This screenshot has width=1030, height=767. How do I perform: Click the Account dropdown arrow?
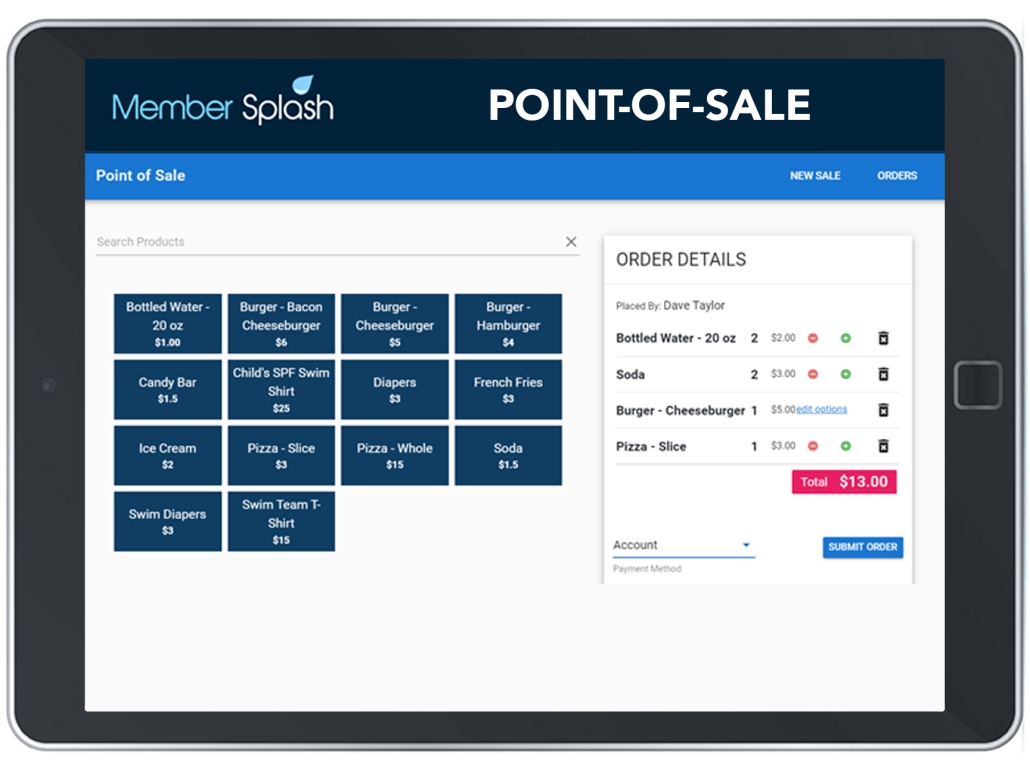pos(746,546)
